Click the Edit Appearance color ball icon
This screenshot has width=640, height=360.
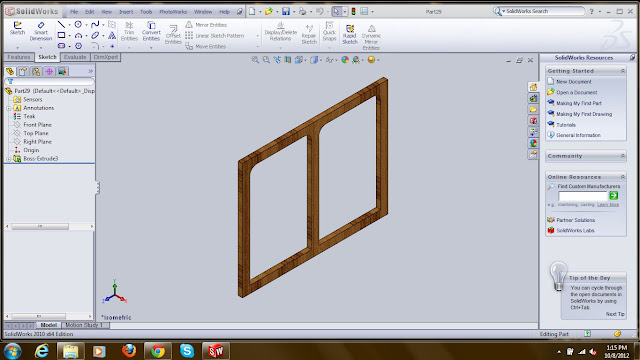(x=345, y=60)
